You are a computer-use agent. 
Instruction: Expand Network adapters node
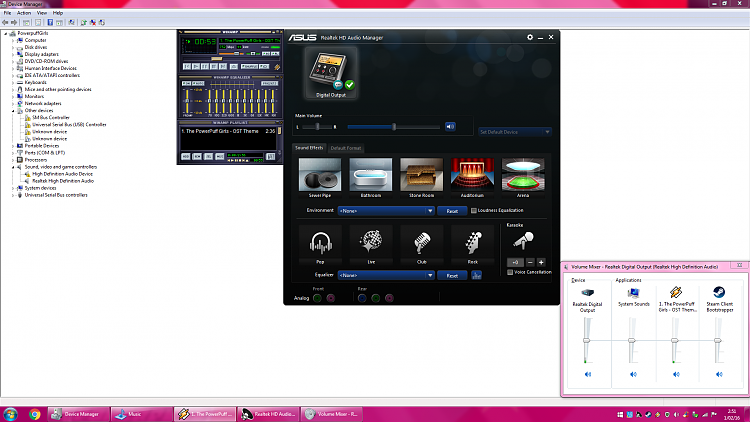13,104
